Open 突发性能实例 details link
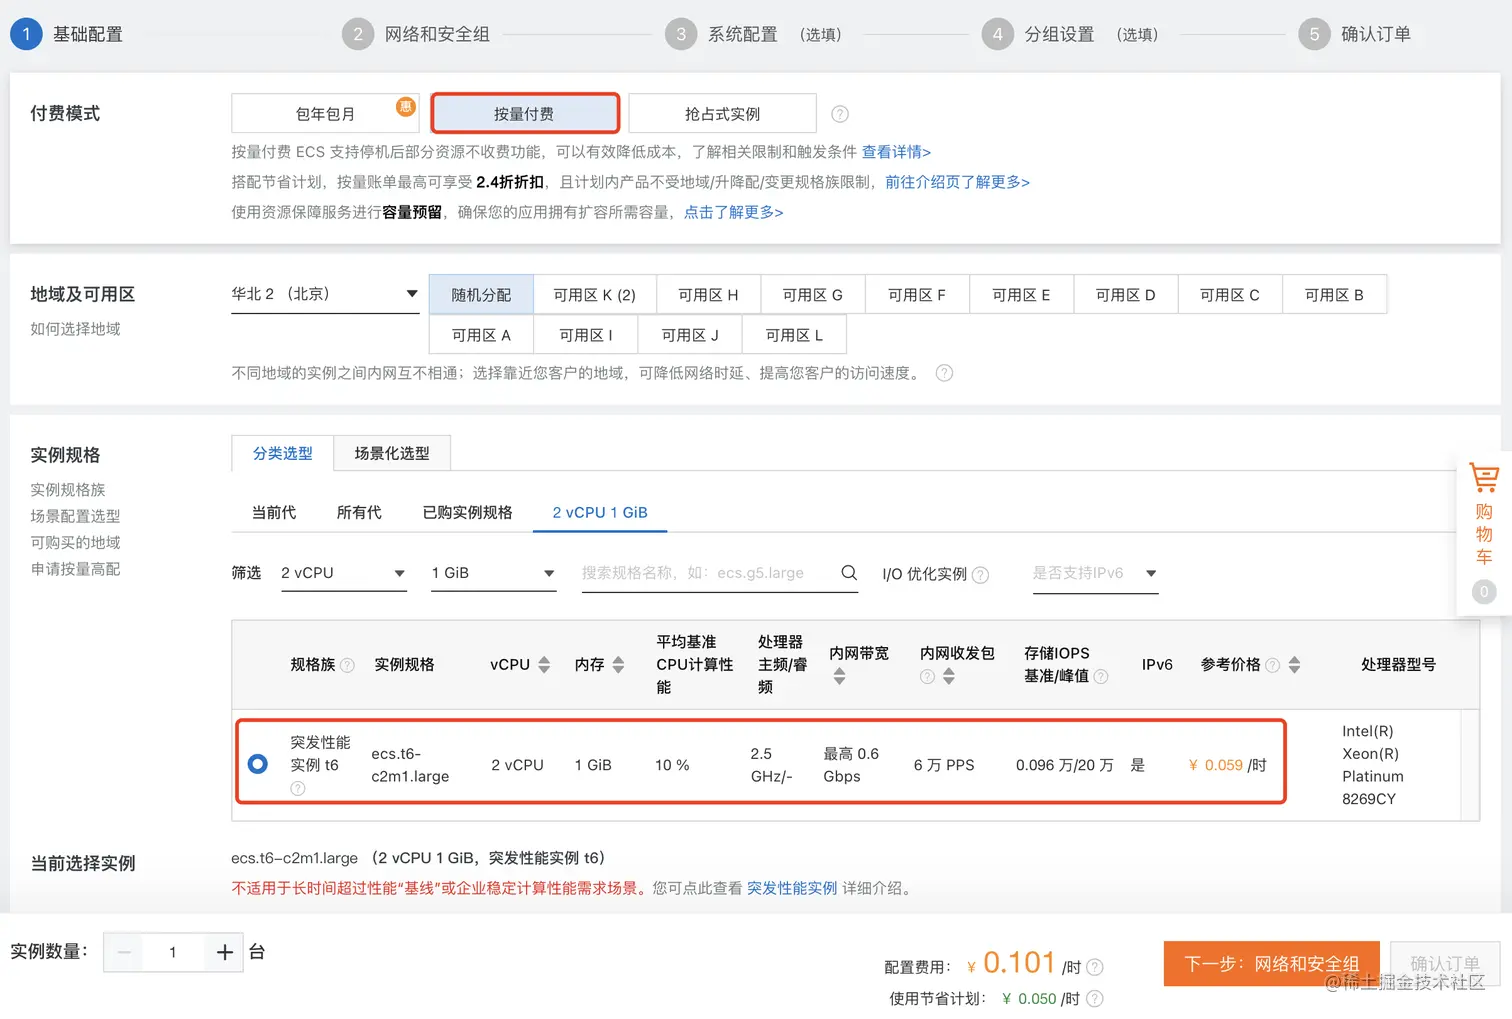Viewport: 1512px width, 1019px height. [x=792, y=888]
